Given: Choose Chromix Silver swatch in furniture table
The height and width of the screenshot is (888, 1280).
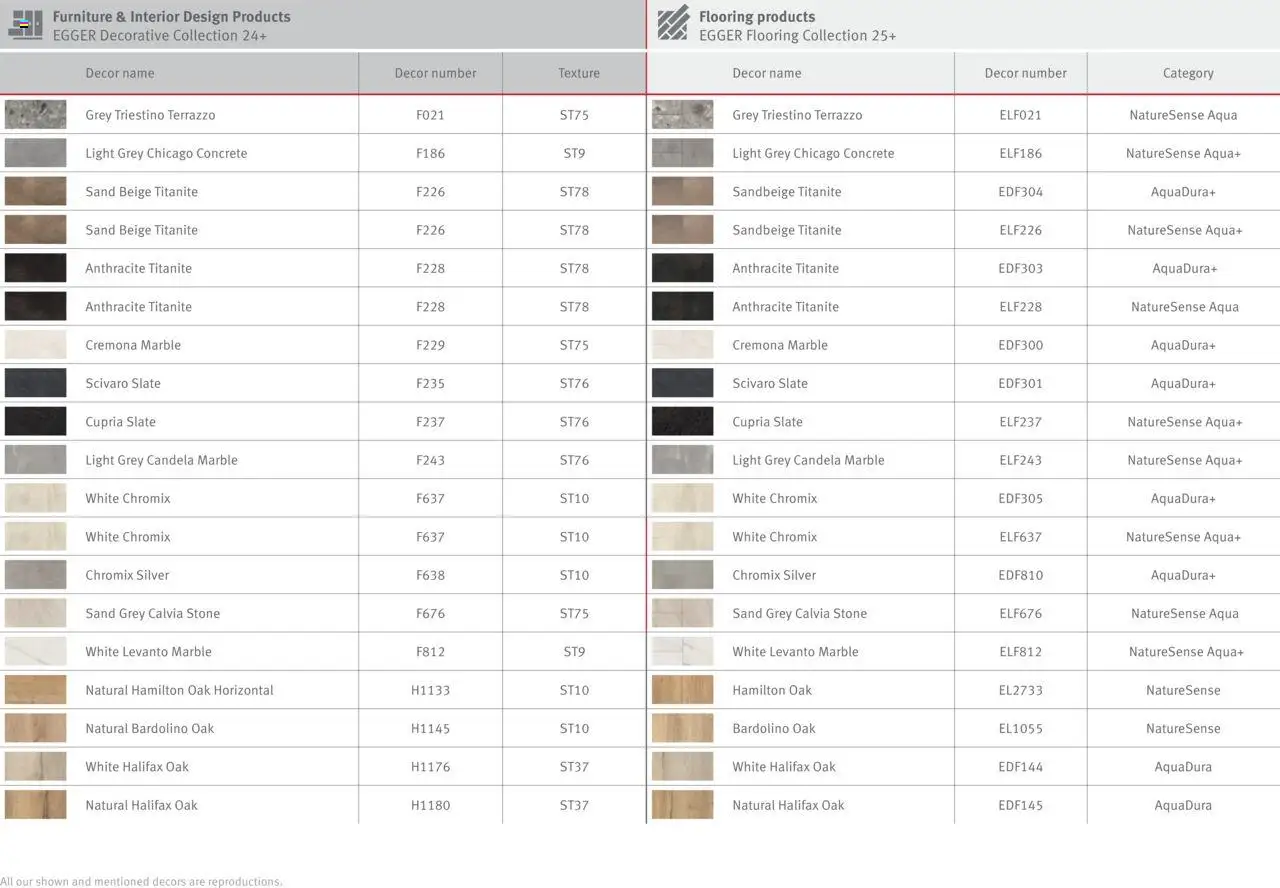Looking at the screenshot, I should coord(36,575).
